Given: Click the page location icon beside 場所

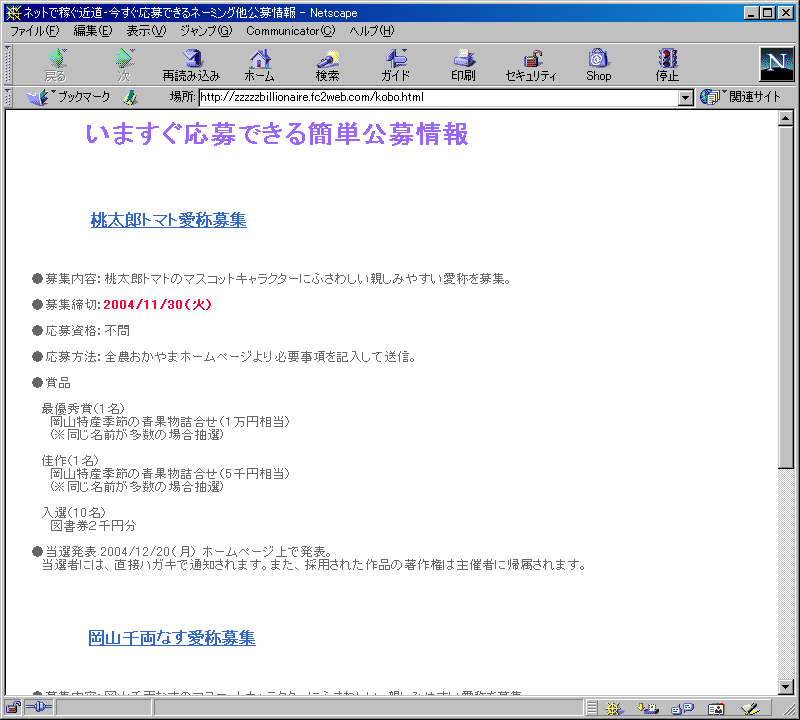Looking at the screenshot, I should [x=131, y=97].
